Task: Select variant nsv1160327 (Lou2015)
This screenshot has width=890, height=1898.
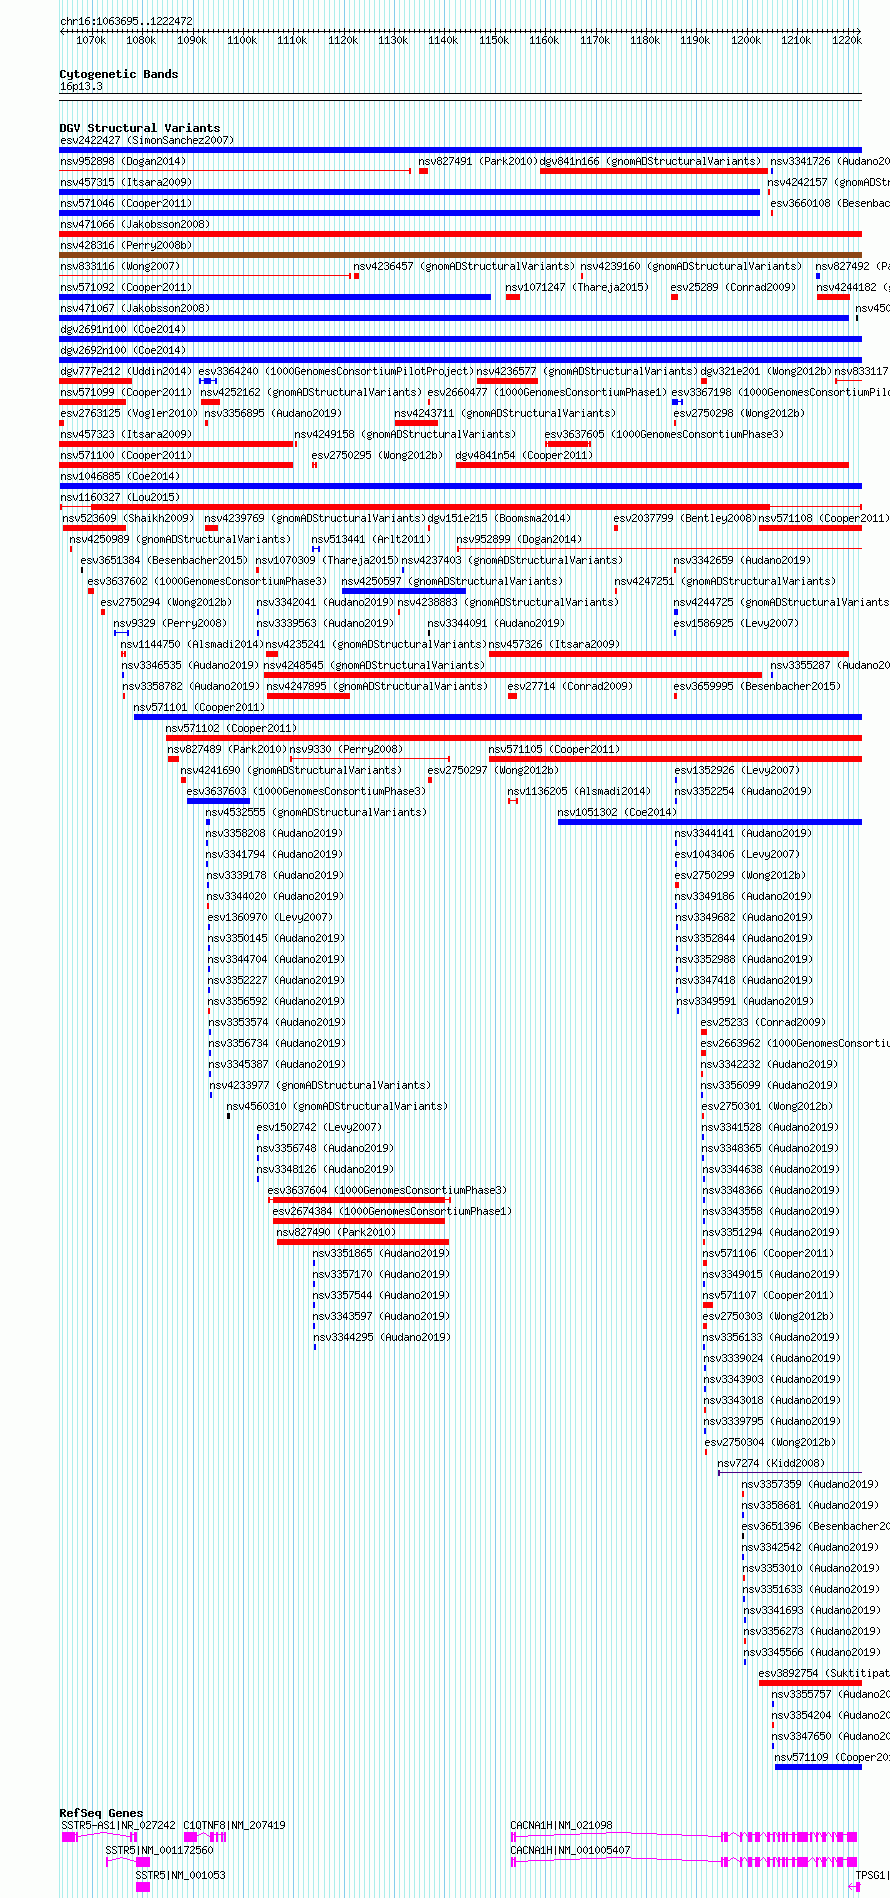Action: coord(120,497)
